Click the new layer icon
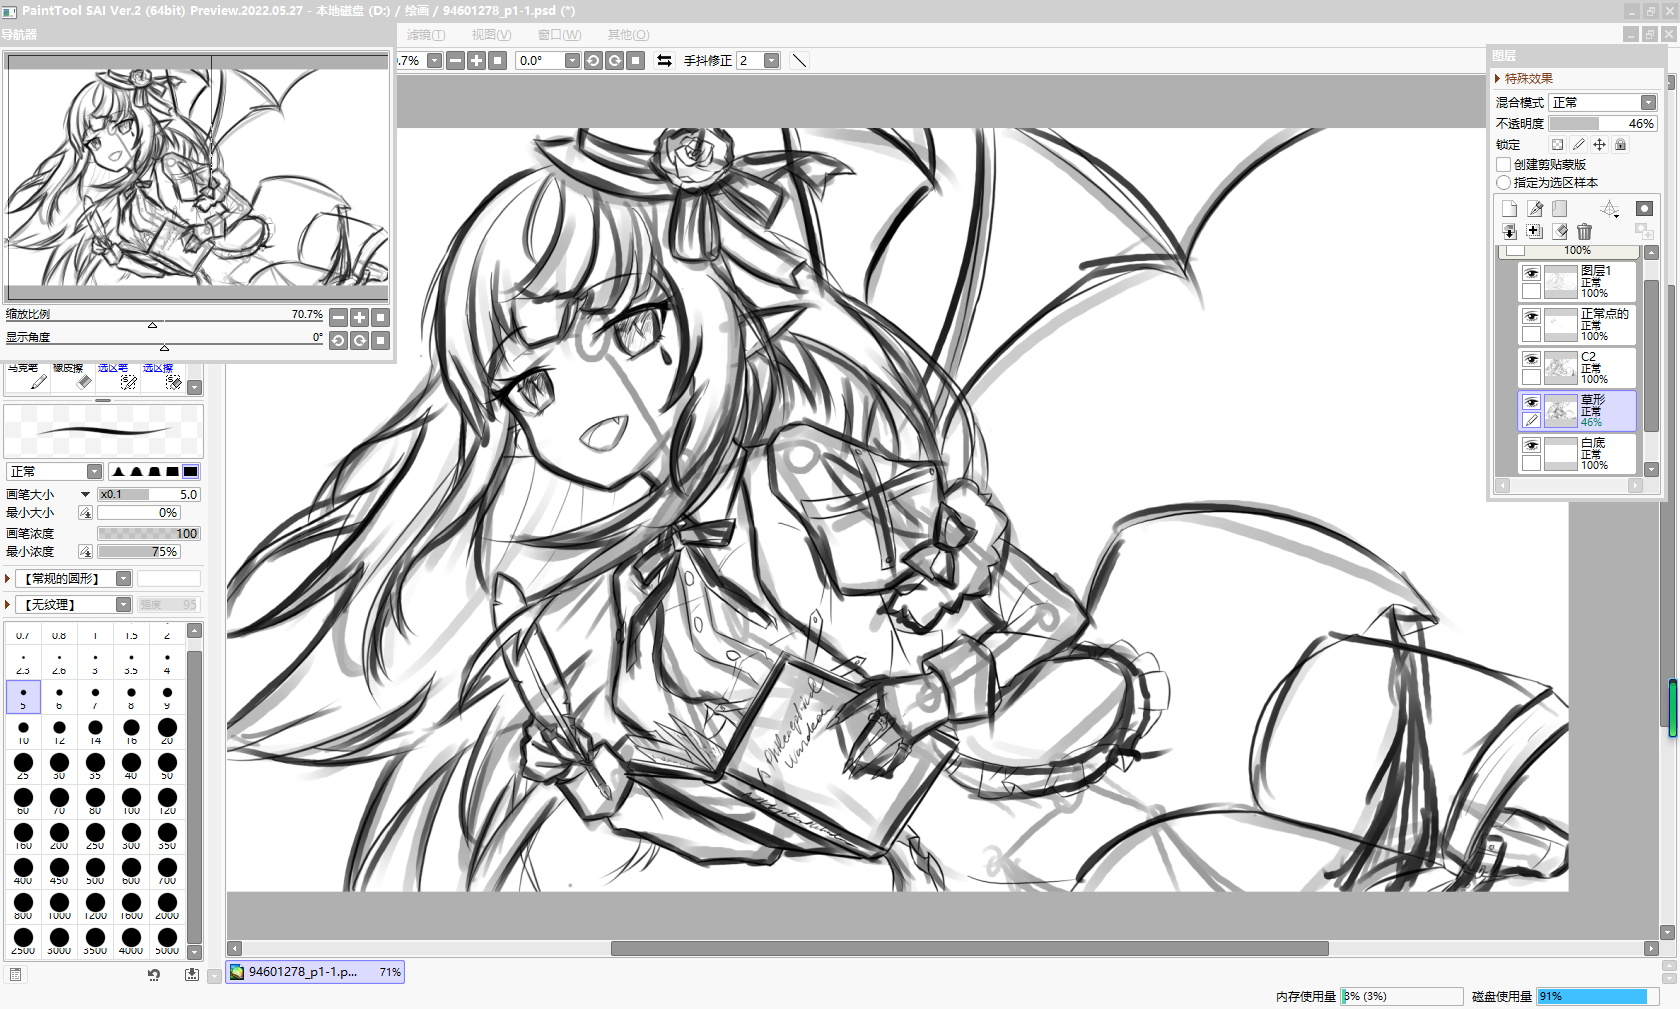The image size is (1680, 1009). click(x=1509, y=209)
